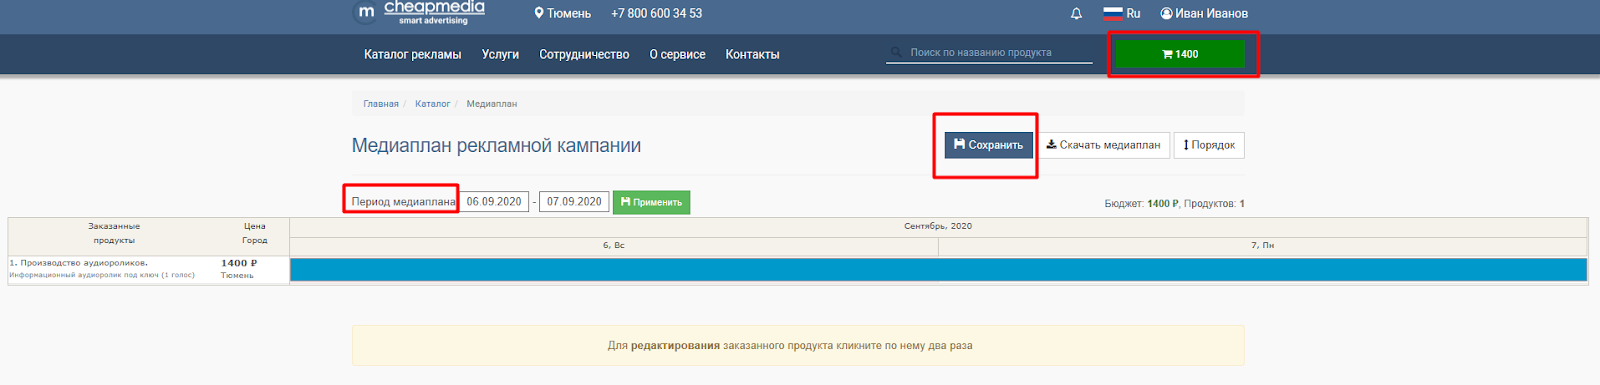
Task: Click the Порядок button
Action: (x=1209, y=145)
